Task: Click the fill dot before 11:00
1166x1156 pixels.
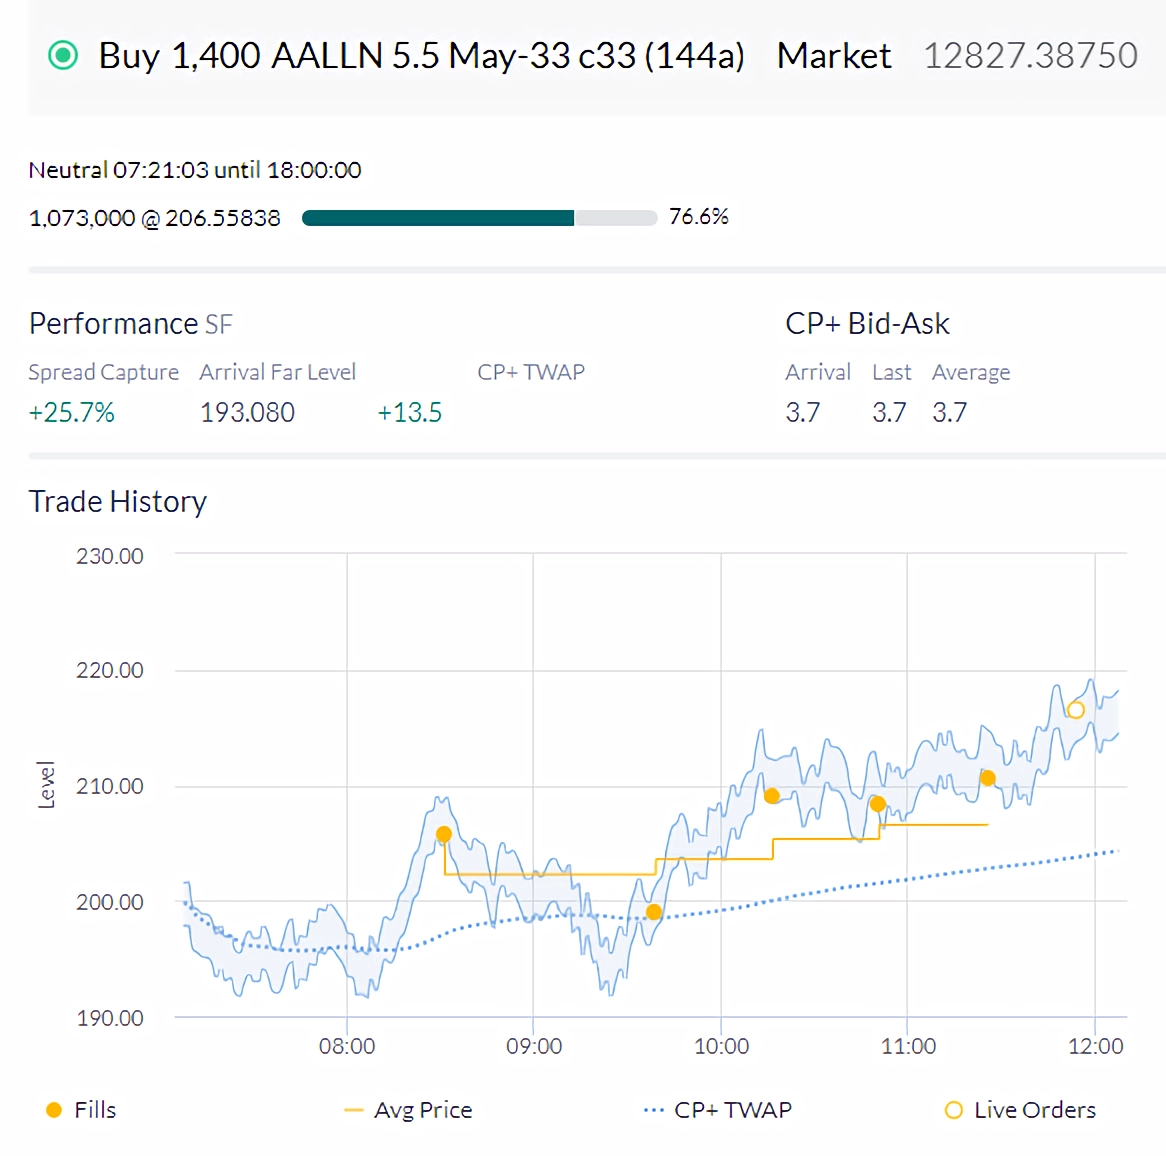Action: (877, 804)
